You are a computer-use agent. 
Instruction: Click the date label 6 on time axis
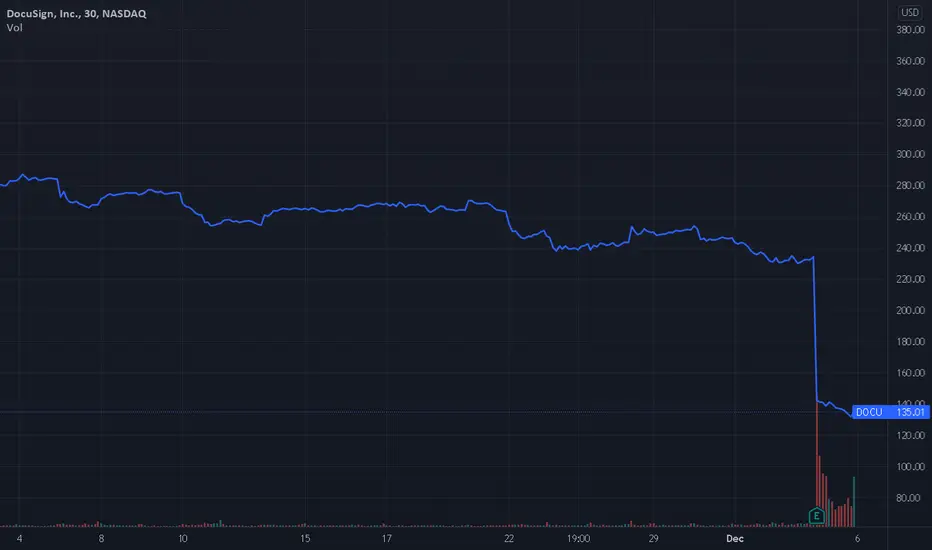tap(857, 539)
